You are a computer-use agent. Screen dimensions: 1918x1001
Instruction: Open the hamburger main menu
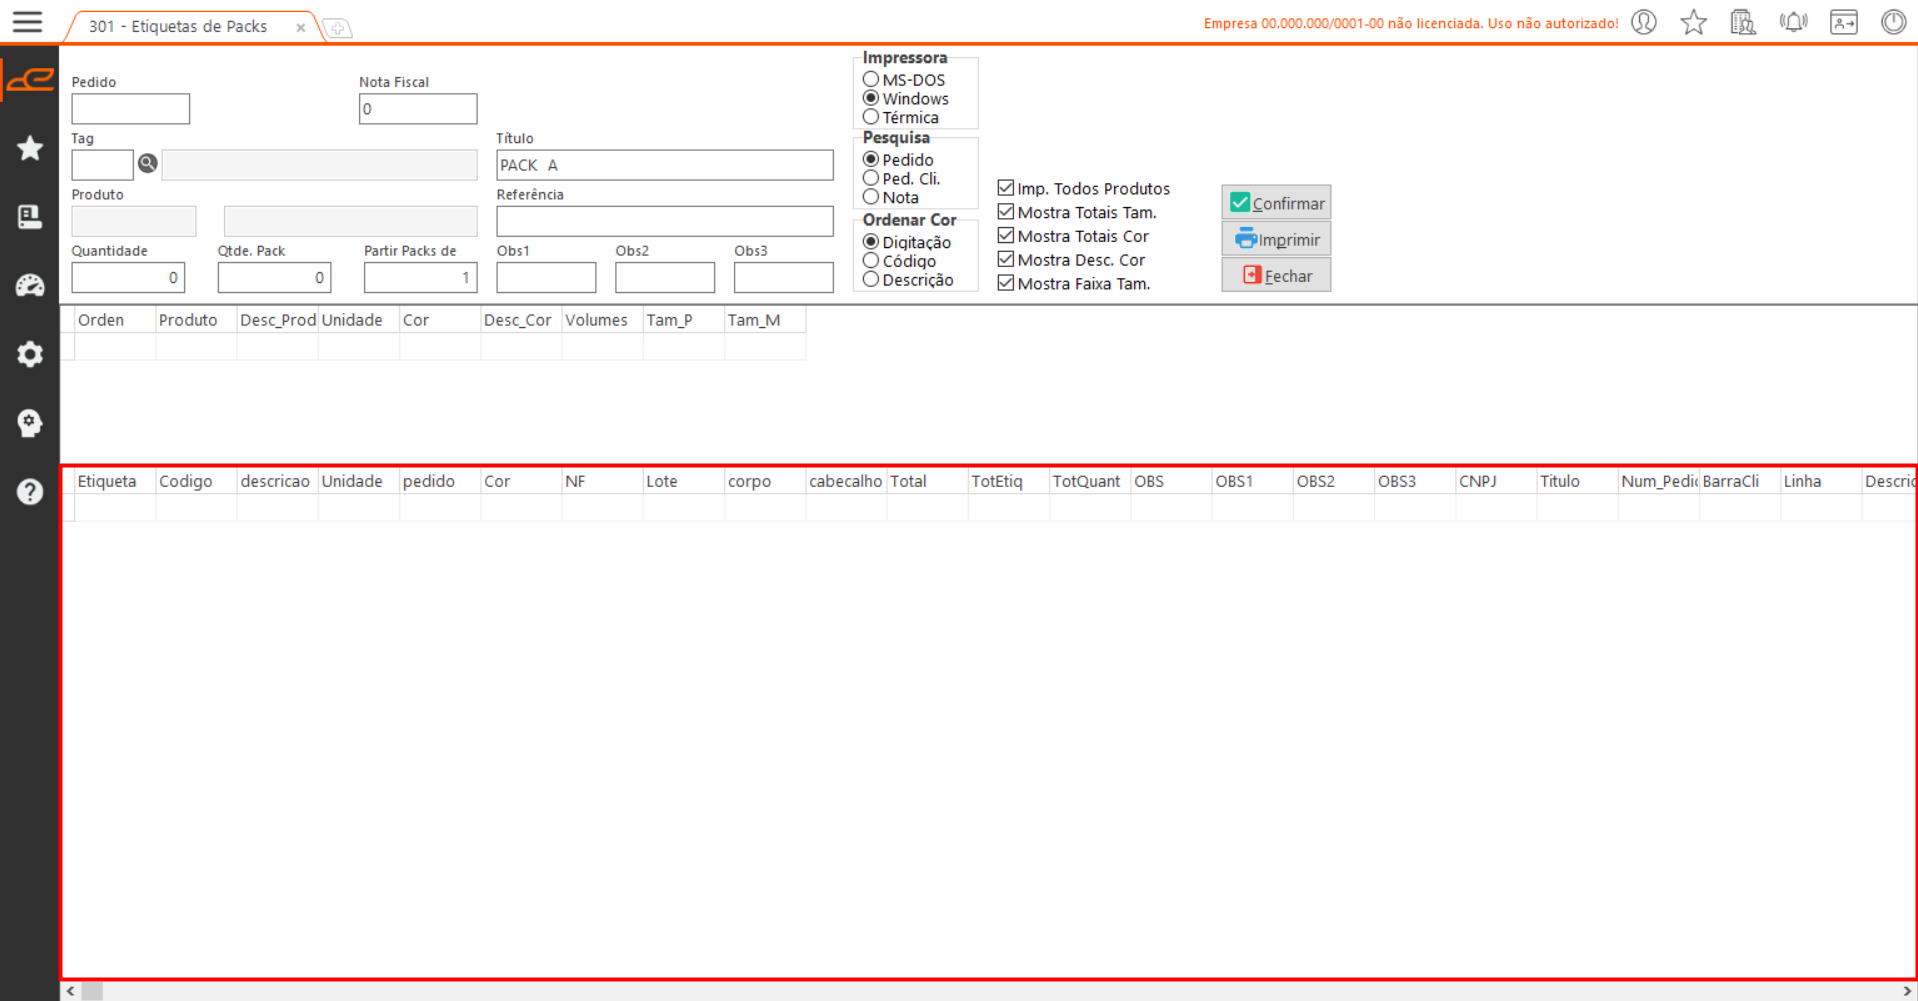[27, 22]
